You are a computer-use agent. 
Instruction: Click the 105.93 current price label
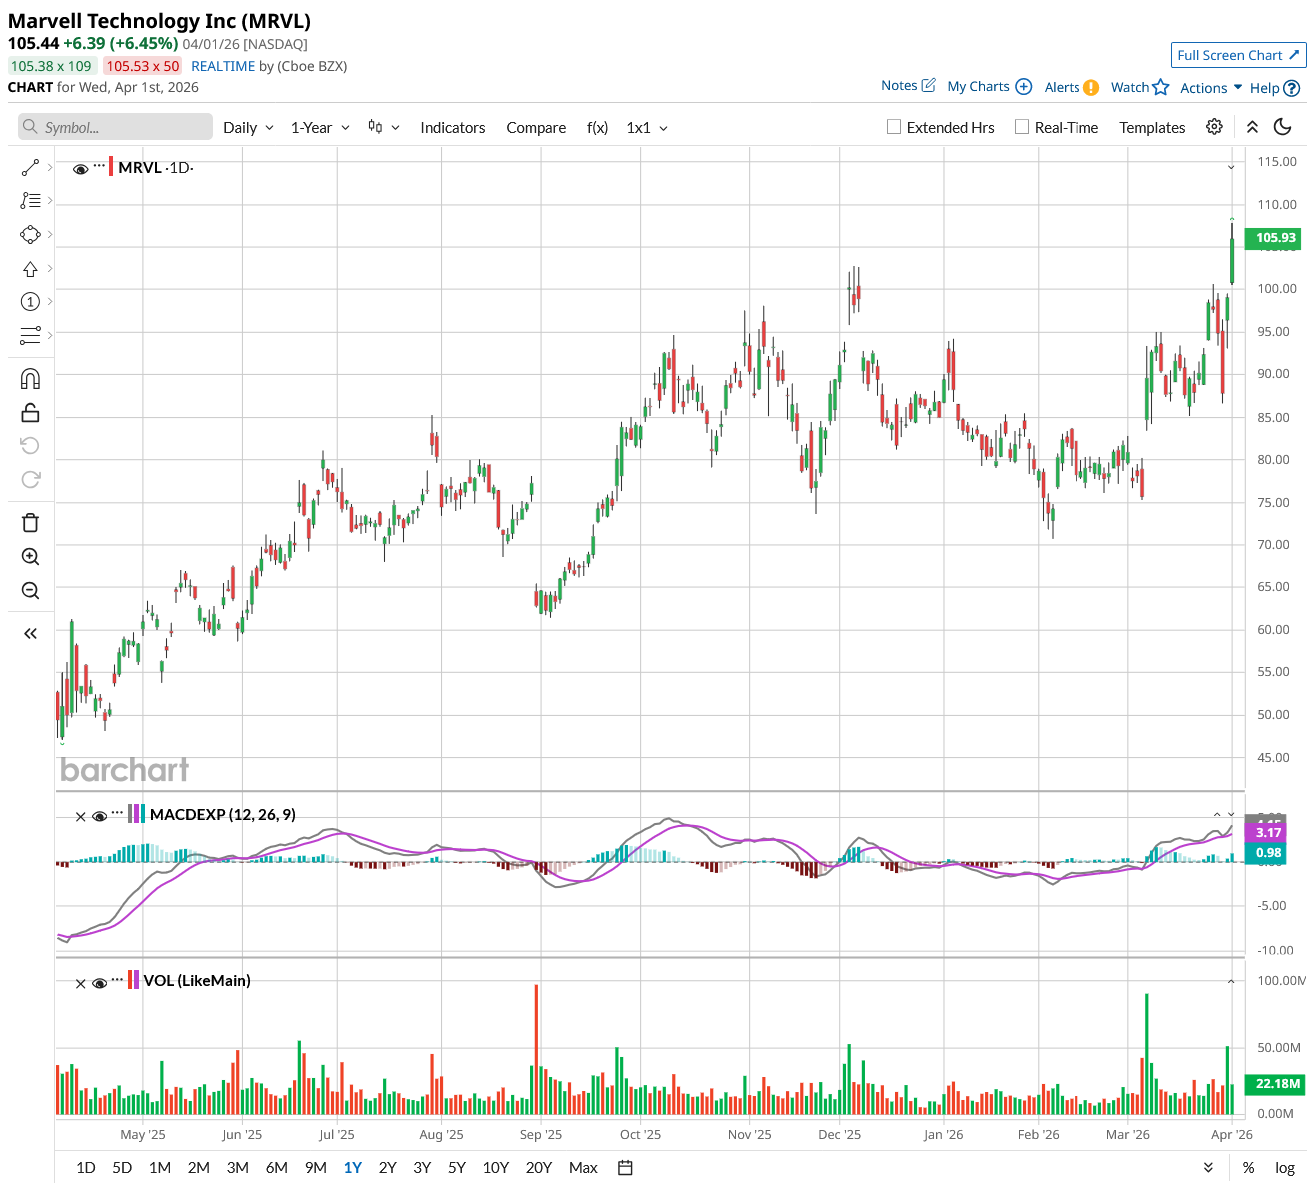tap(1275, 238)
